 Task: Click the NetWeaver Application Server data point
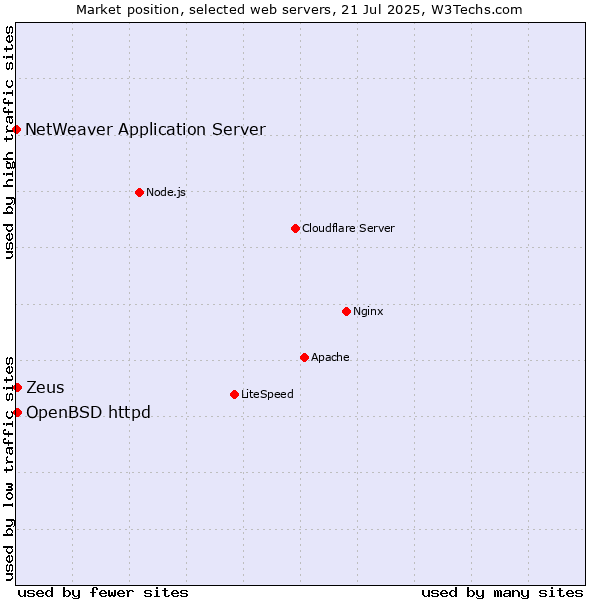(x=16, y=130)
